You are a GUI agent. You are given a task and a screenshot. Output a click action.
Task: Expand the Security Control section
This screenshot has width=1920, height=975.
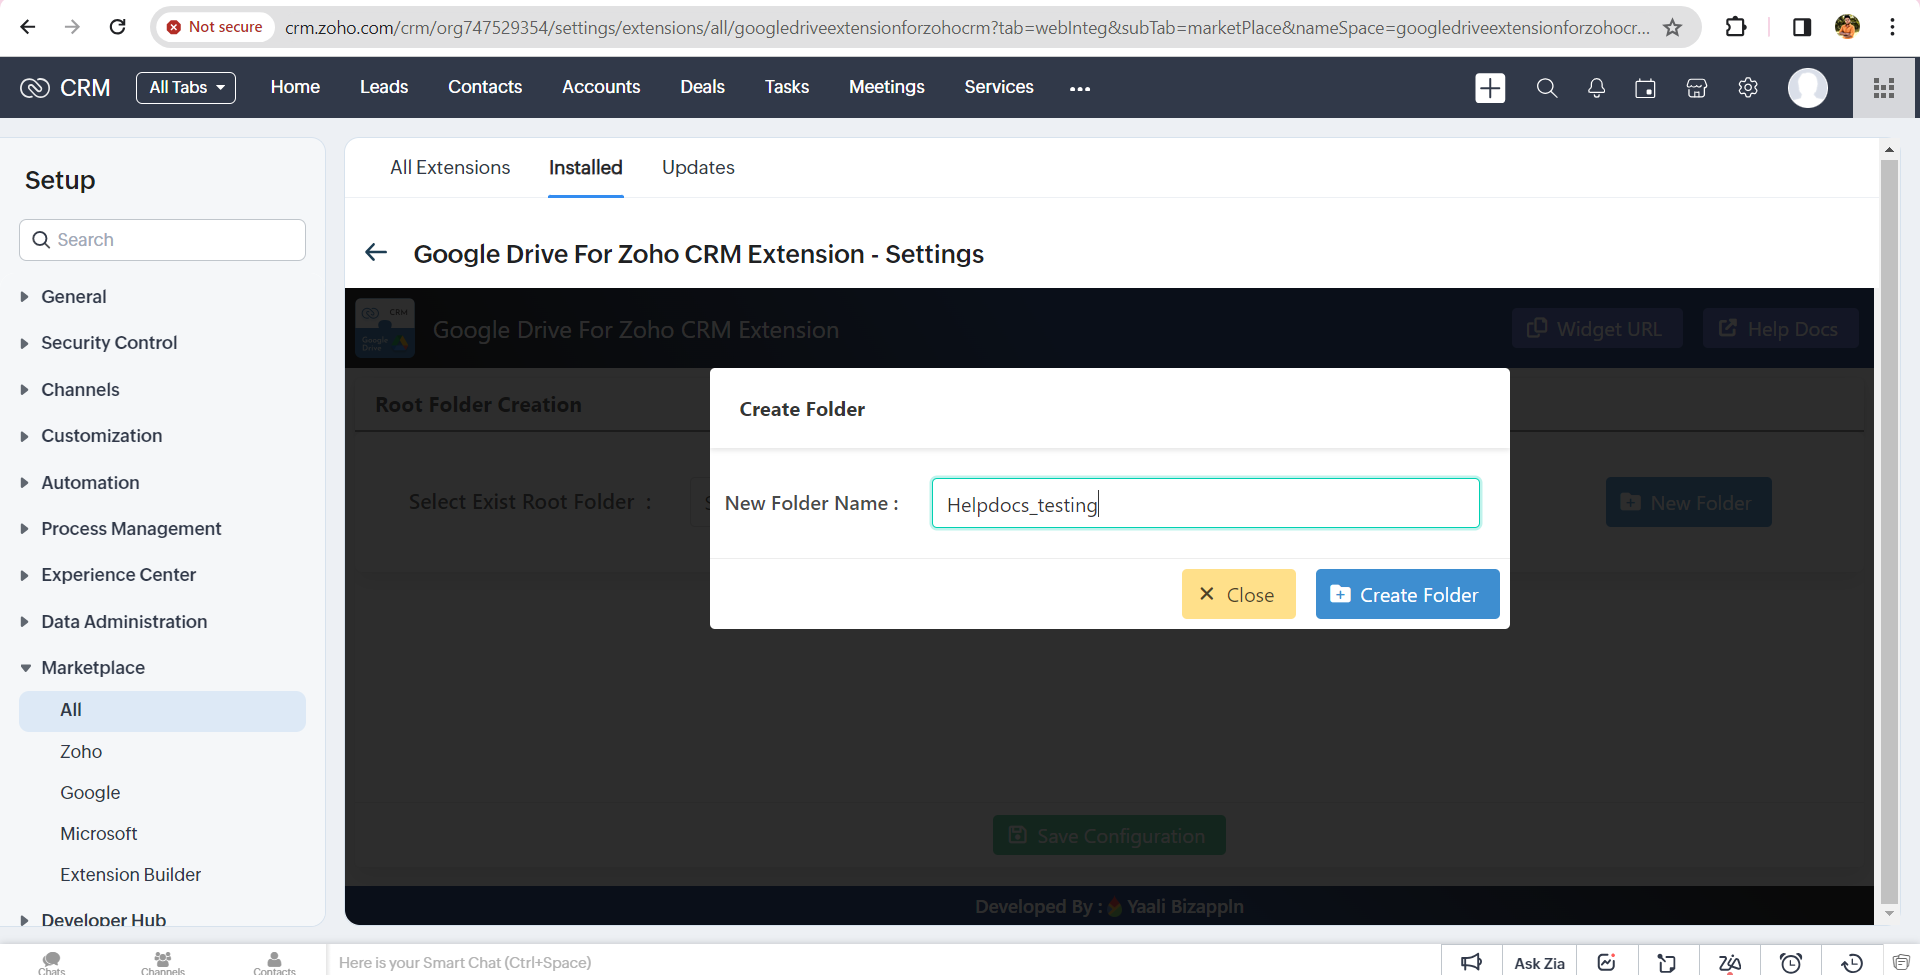(108, 343)
